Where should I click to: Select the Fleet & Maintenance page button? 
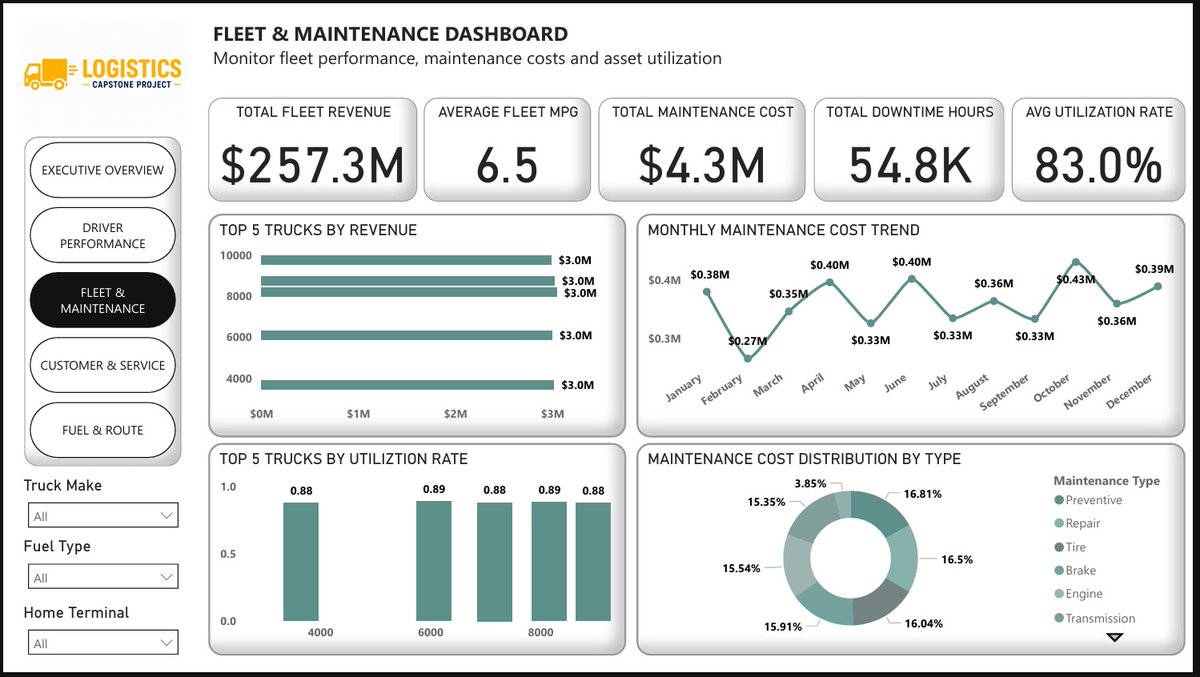103,300
